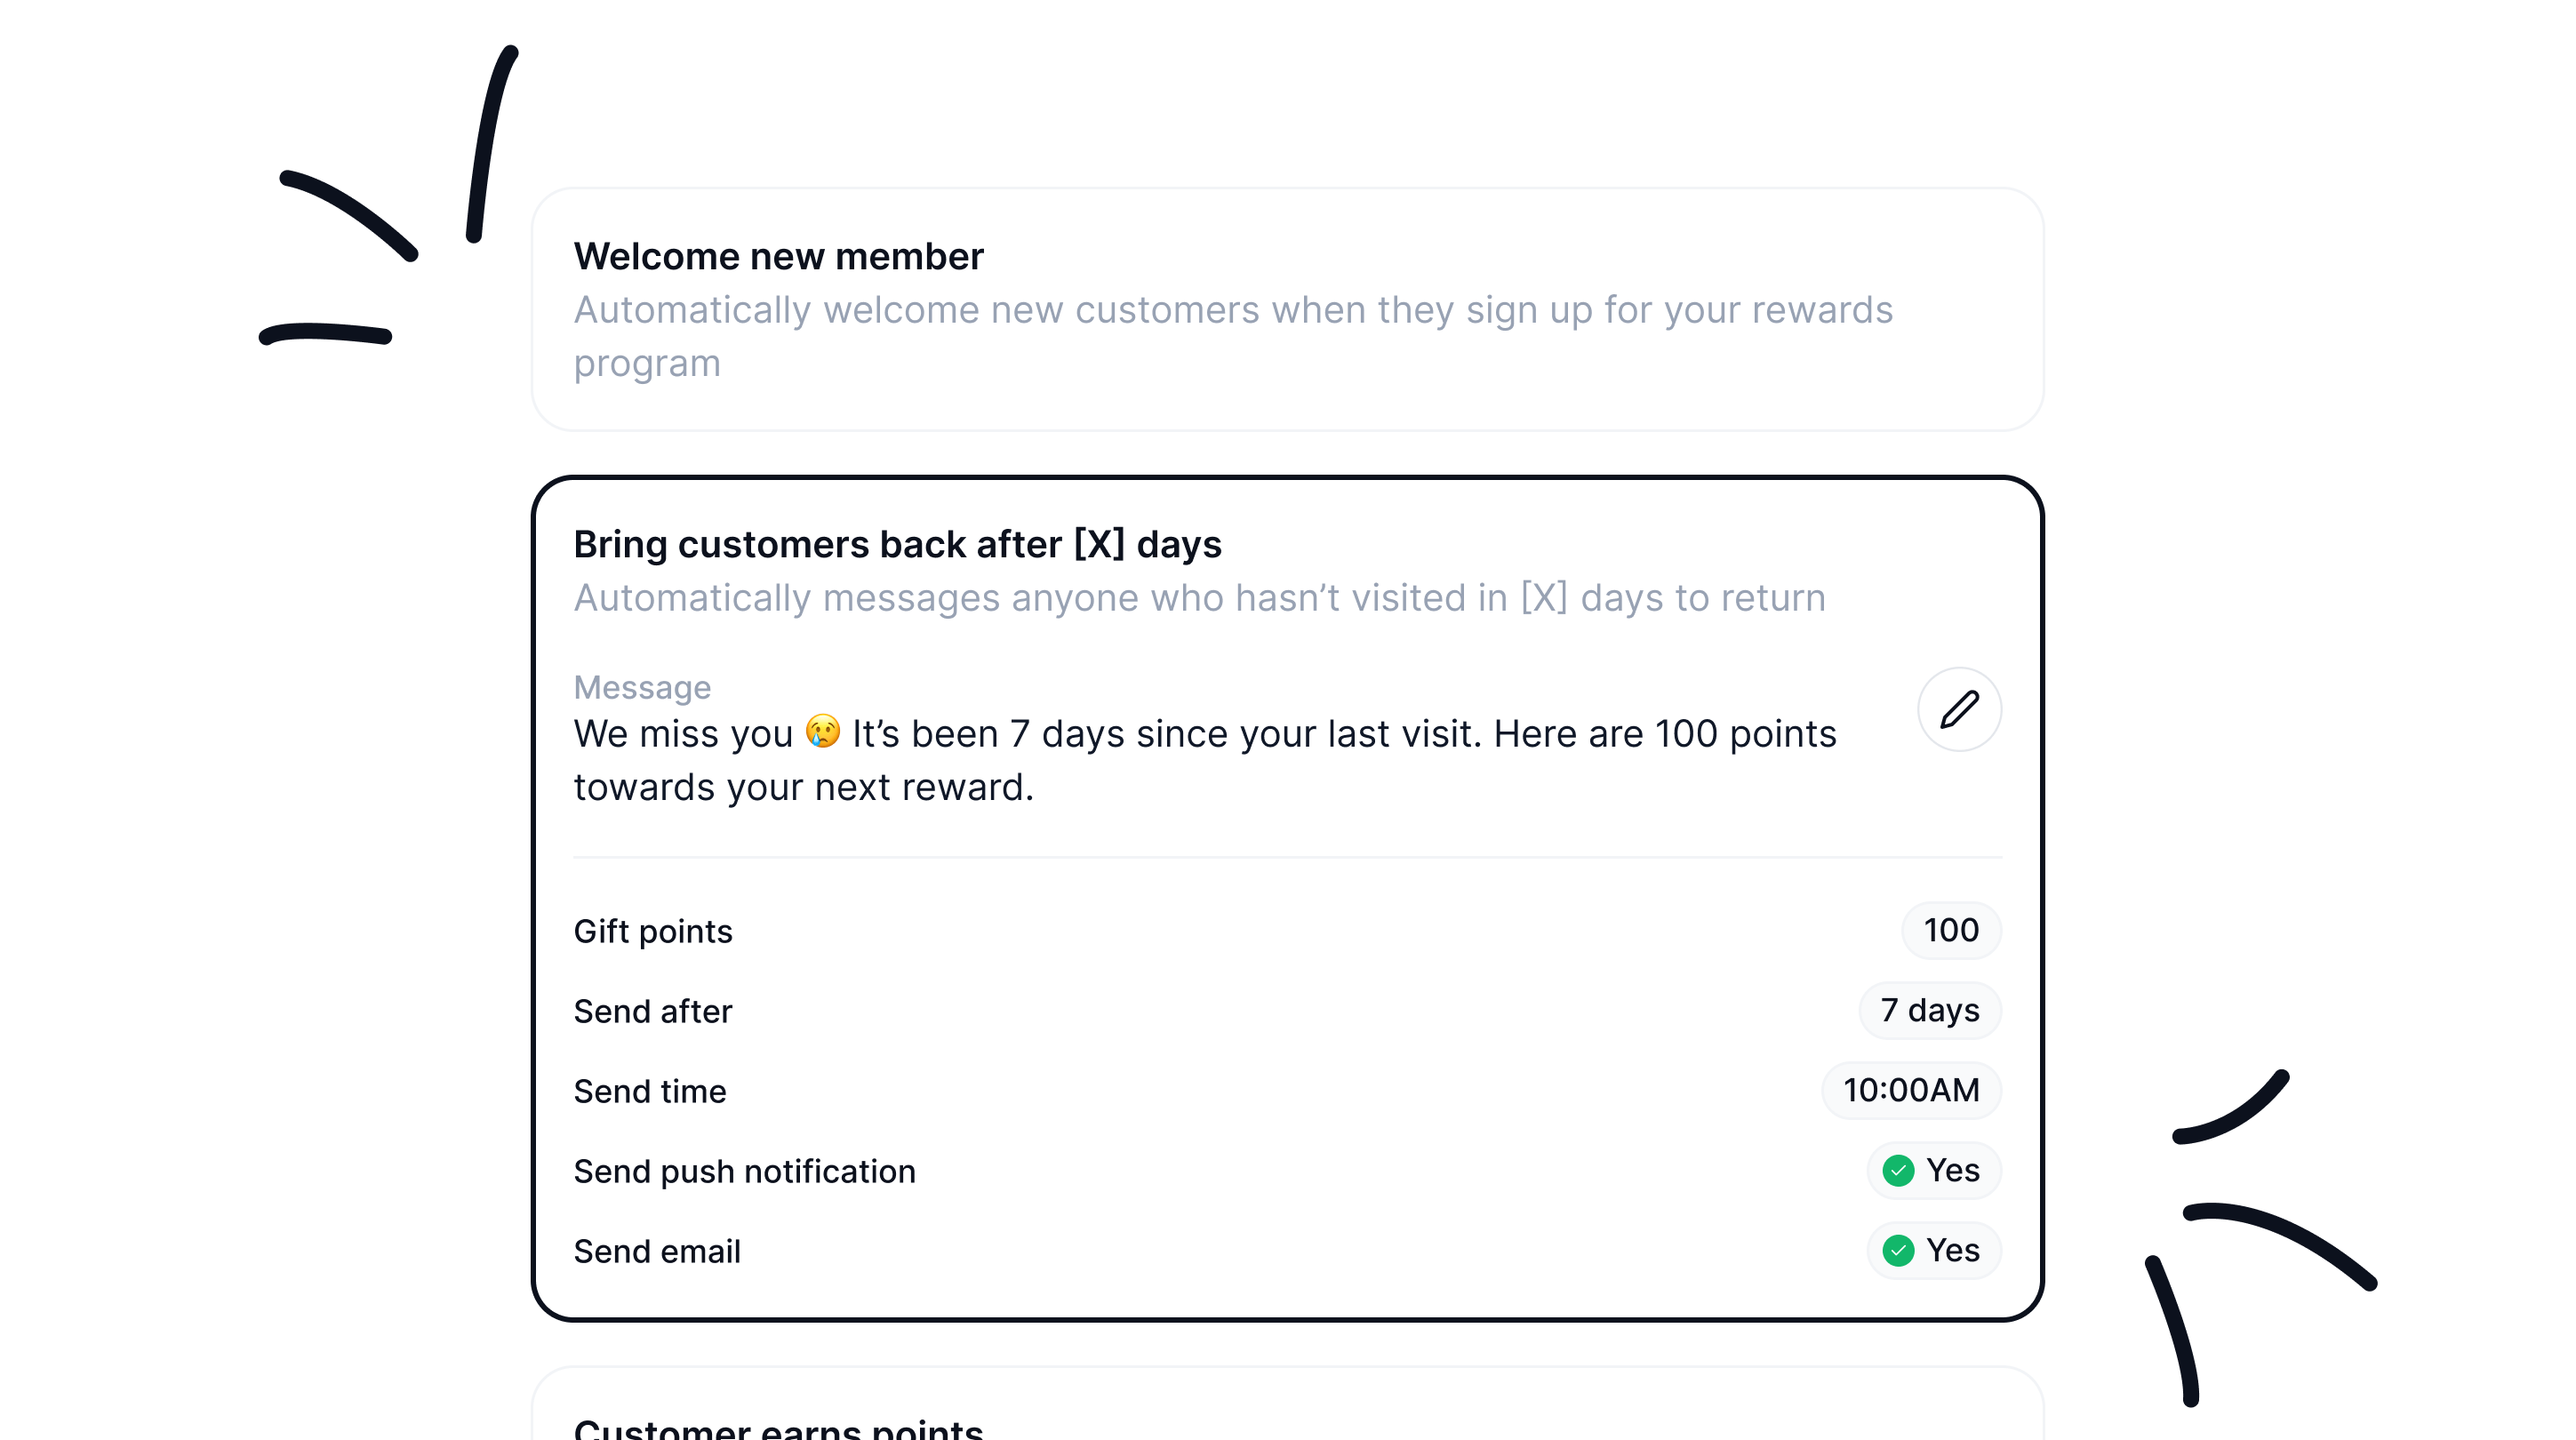Screen dimensions: 2576x1440
Task: Click the 100 value chip for Gift points
Action: coord(1950,930)
